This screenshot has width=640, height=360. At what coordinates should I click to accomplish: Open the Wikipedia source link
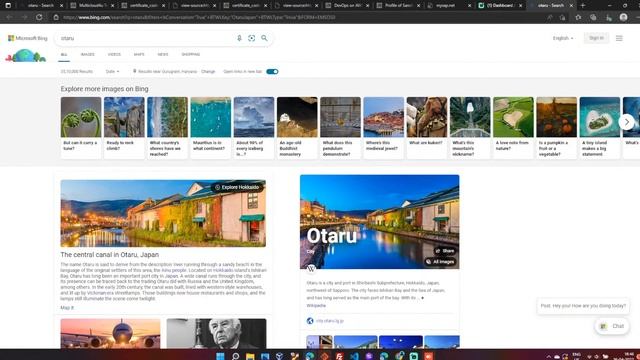[x=316, y=305]
